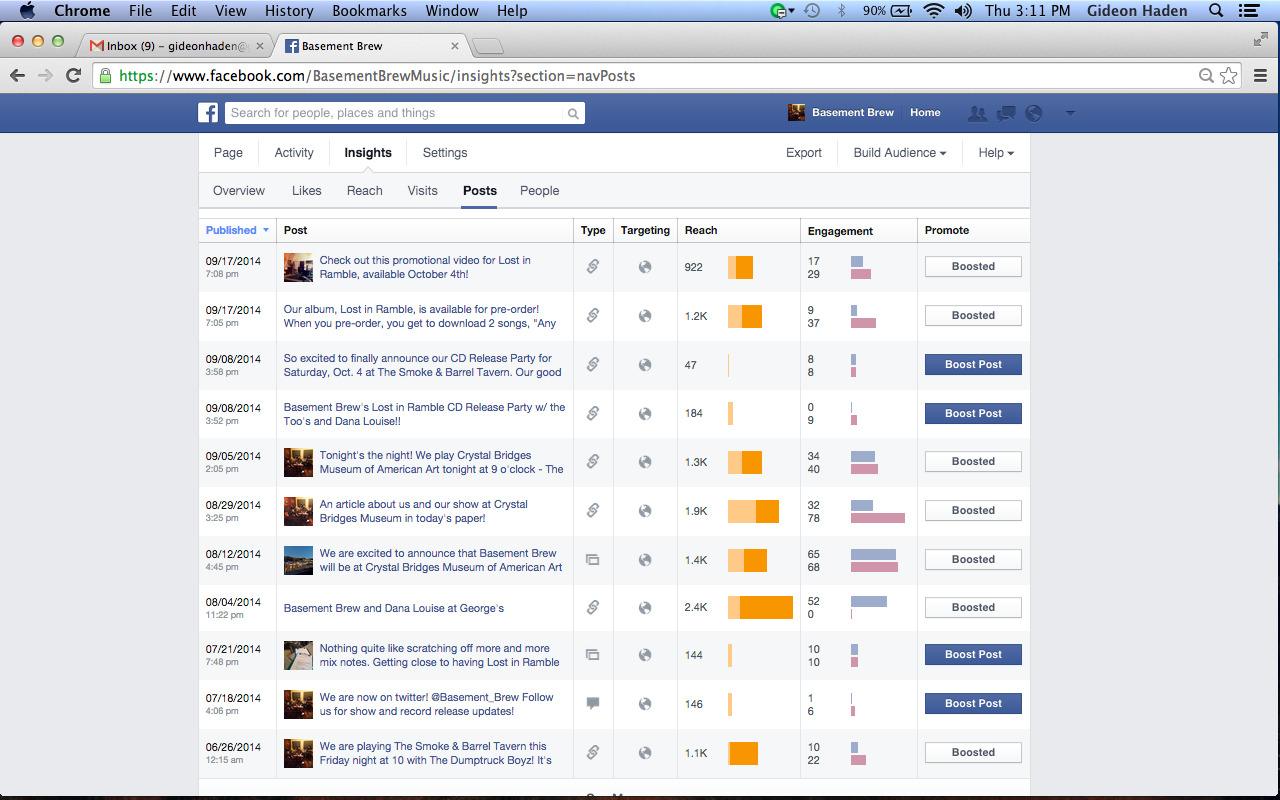Screen dimensions: 1280x800
Task: Click the volume icon in menu bar
Action: [x=963, y=11]
